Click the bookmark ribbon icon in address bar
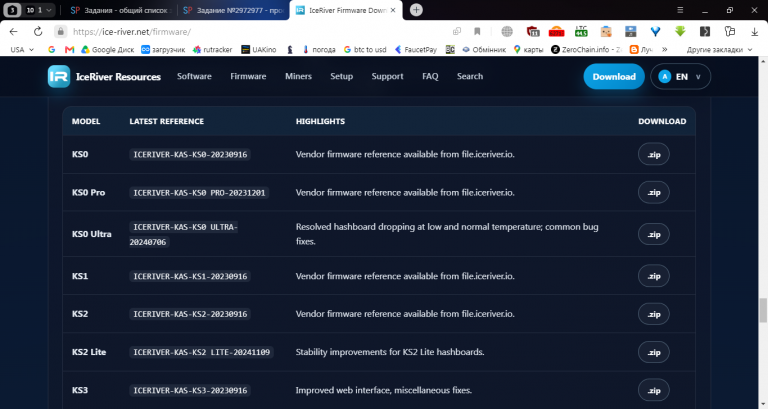The height and width of the screenshot is (409, 768). [477, 31]
